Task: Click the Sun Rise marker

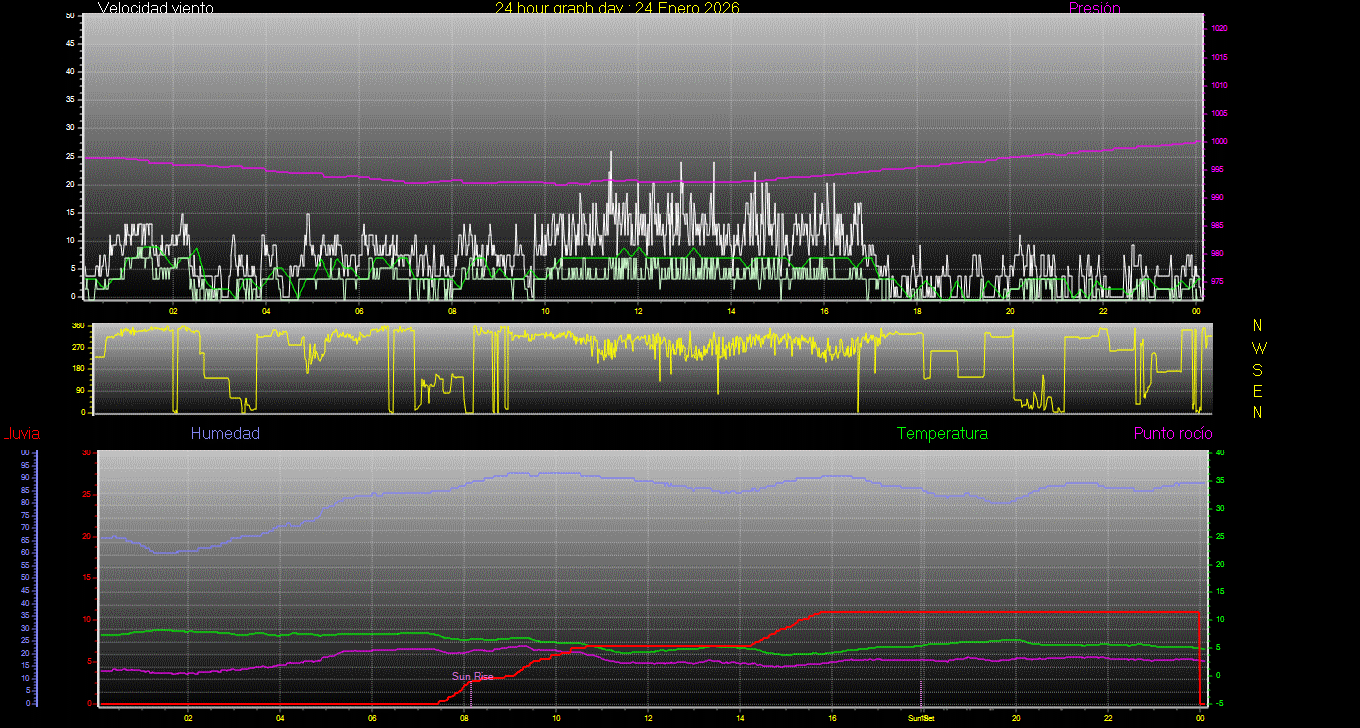Action: (472, 677)
